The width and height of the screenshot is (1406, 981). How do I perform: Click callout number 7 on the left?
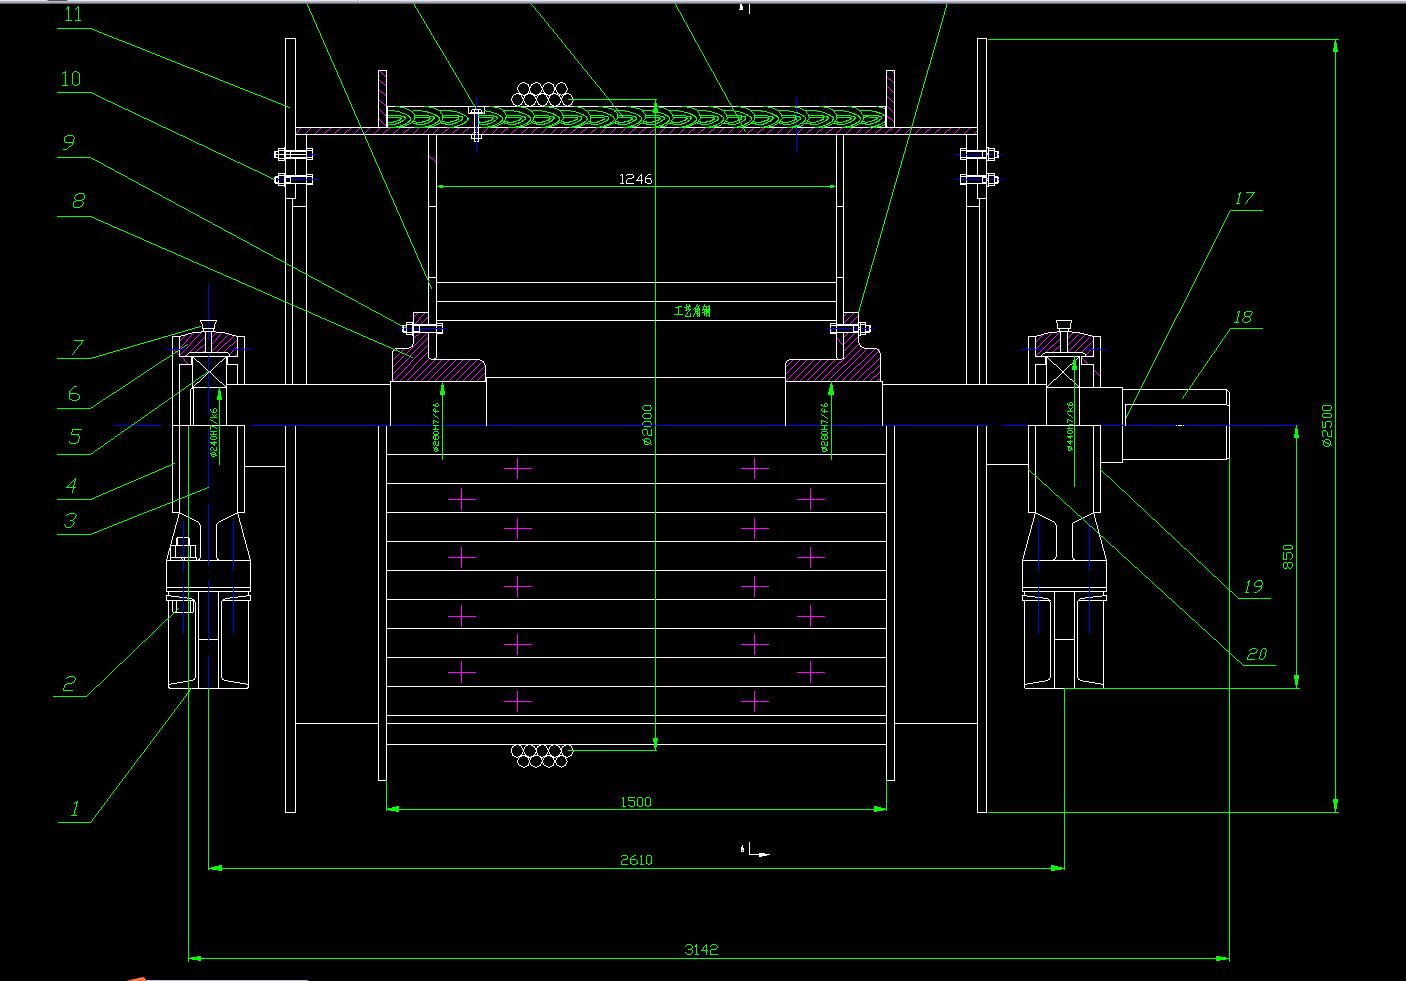77,348
